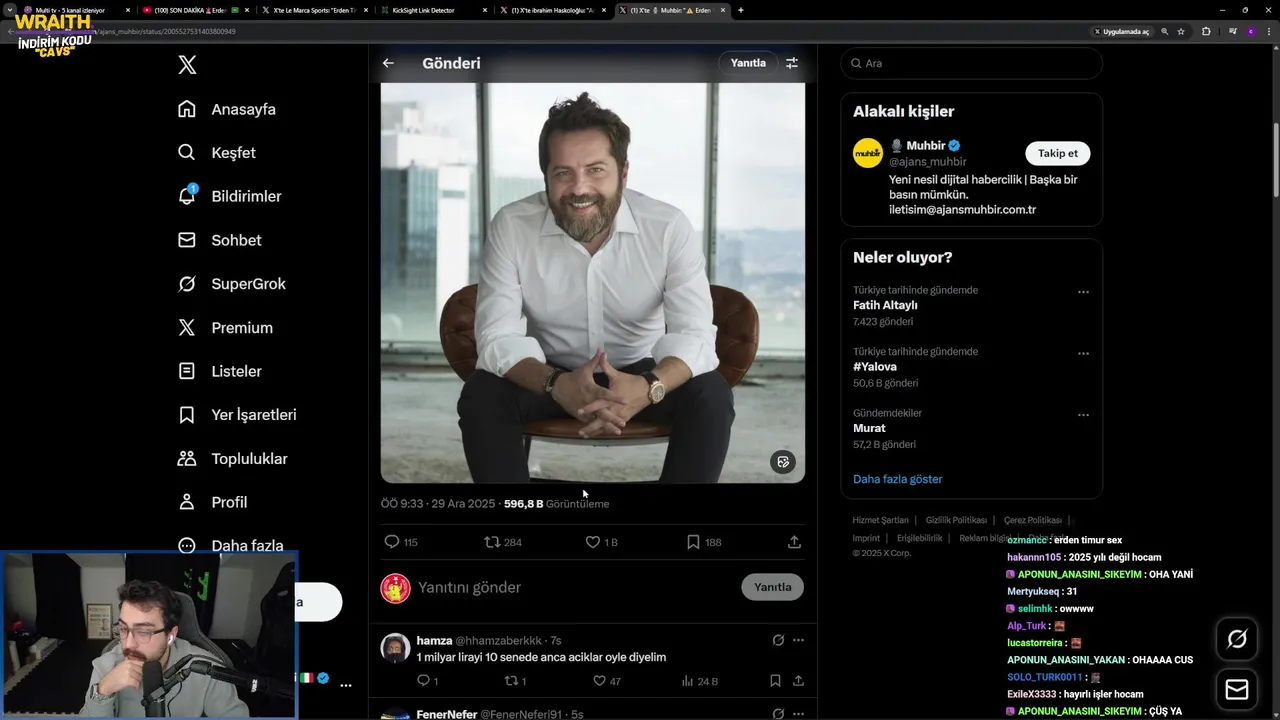The image size is (1280, 720).
Task: Open the floating Grok icon button
Action: point(1237,639)
